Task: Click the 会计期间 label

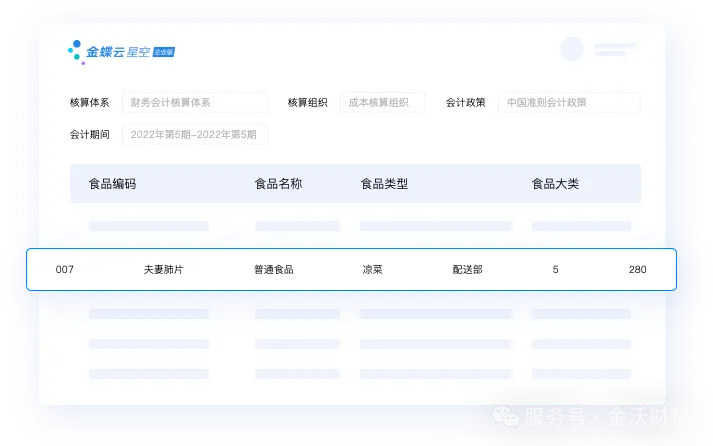Action: [x=90, y=135]
